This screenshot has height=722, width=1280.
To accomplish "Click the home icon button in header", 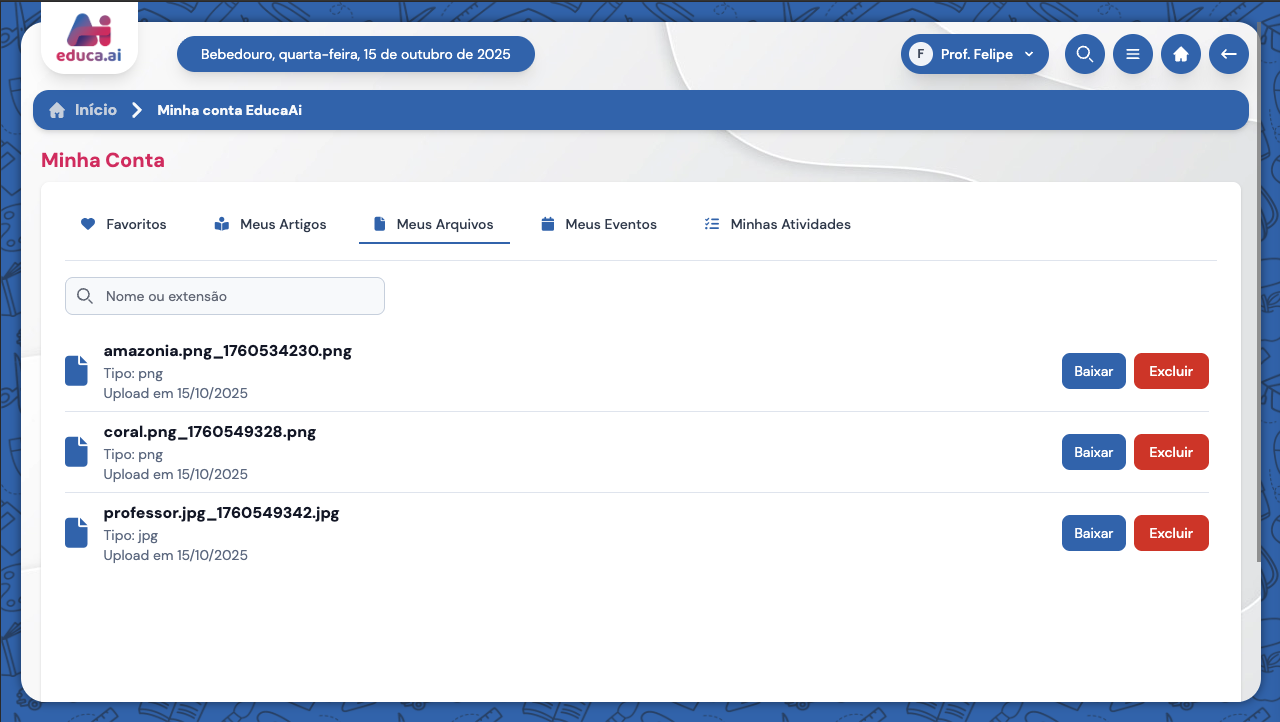I will pyautogui.click(x=1180, y=54).
